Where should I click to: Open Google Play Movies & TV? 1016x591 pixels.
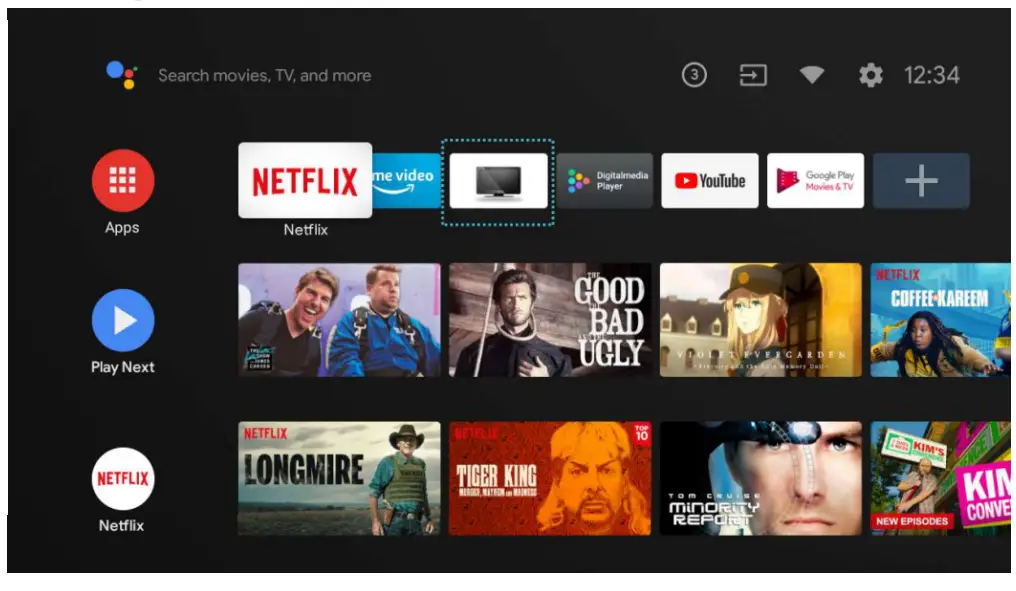816,181
